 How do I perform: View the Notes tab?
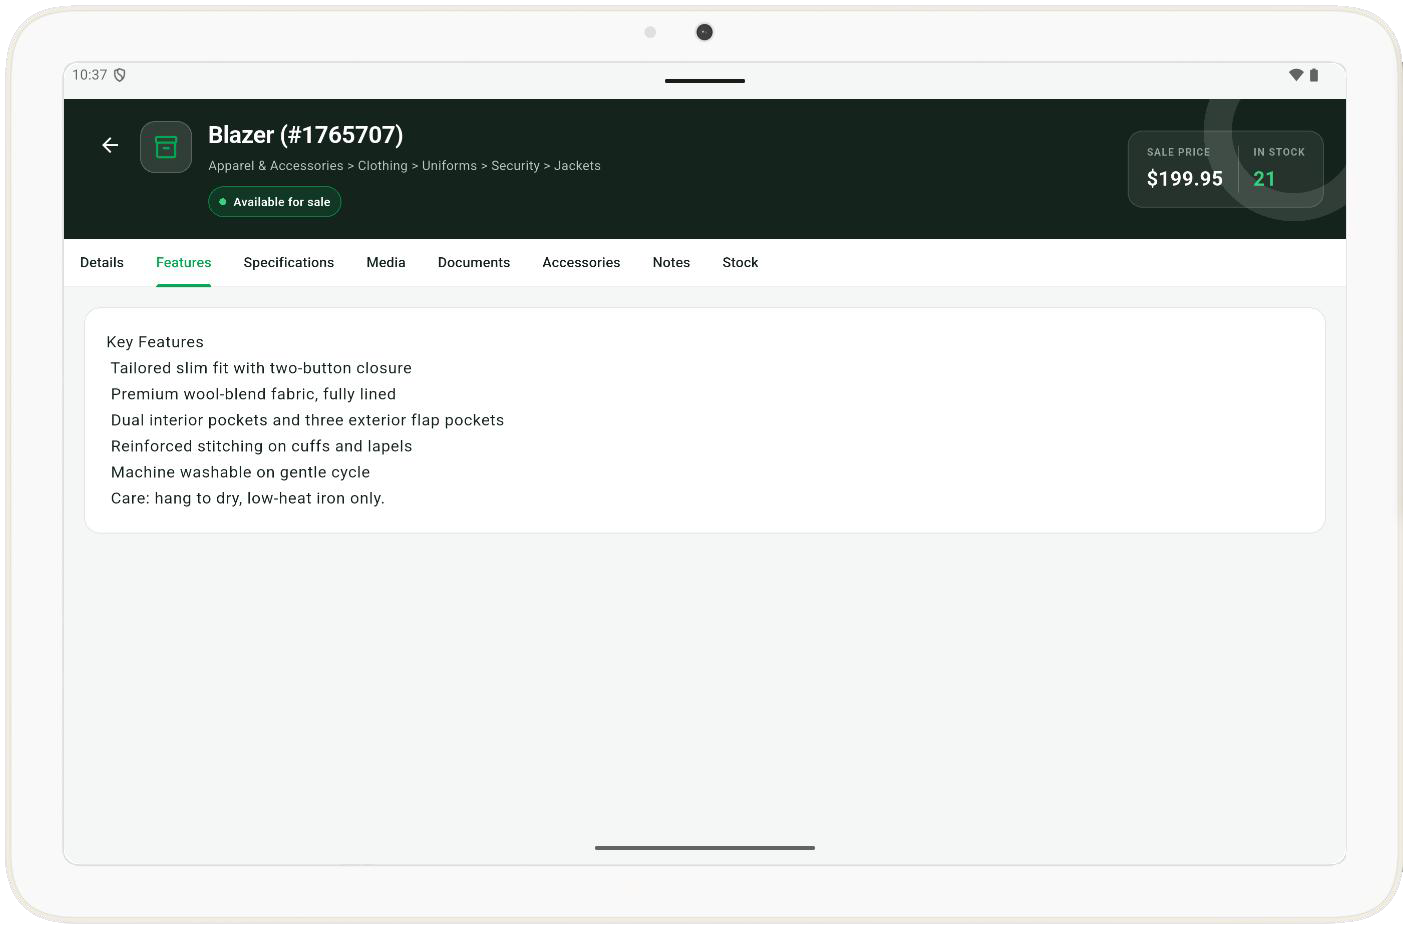(x=671, y=263)
